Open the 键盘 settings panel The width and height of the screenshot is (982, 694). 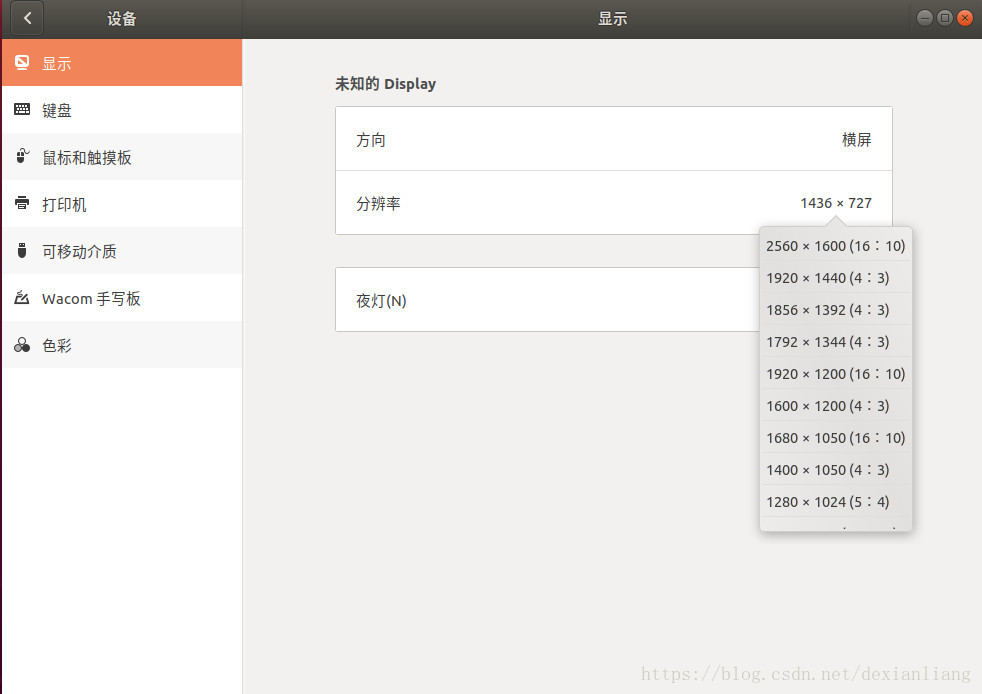122,110
